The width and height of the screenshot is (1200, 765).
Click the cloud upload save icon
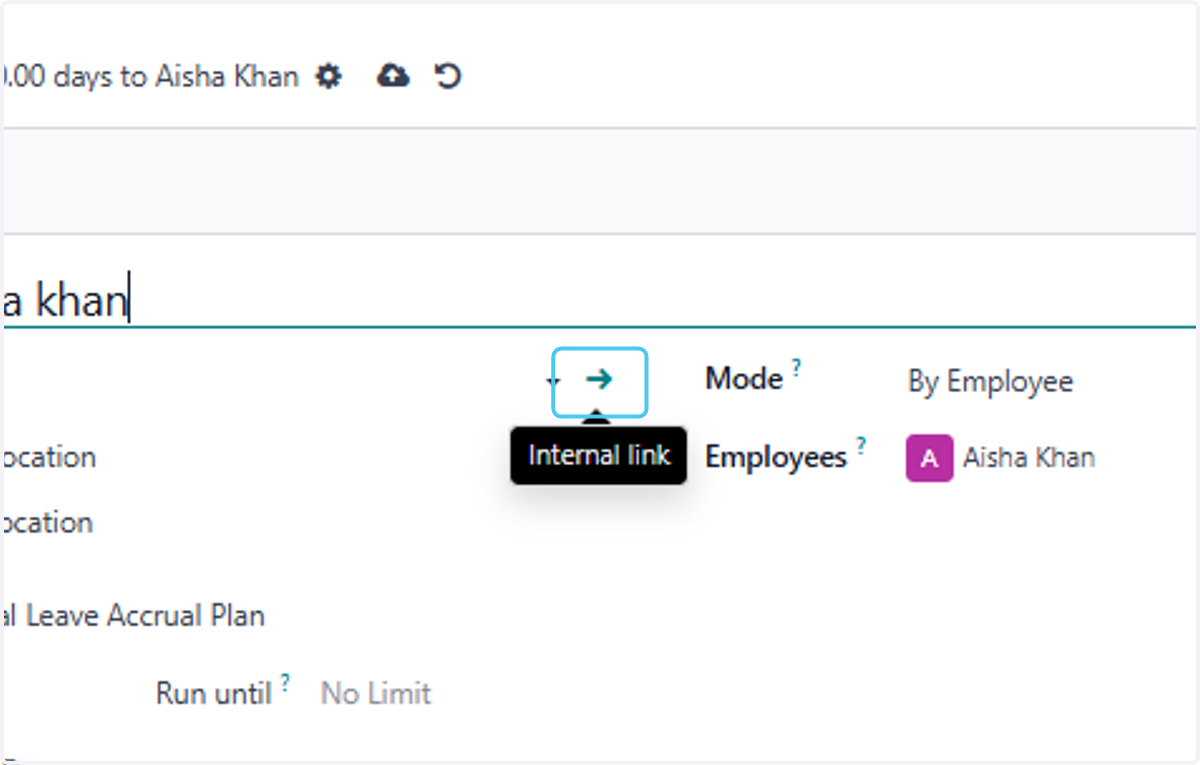tap(393, 76)
